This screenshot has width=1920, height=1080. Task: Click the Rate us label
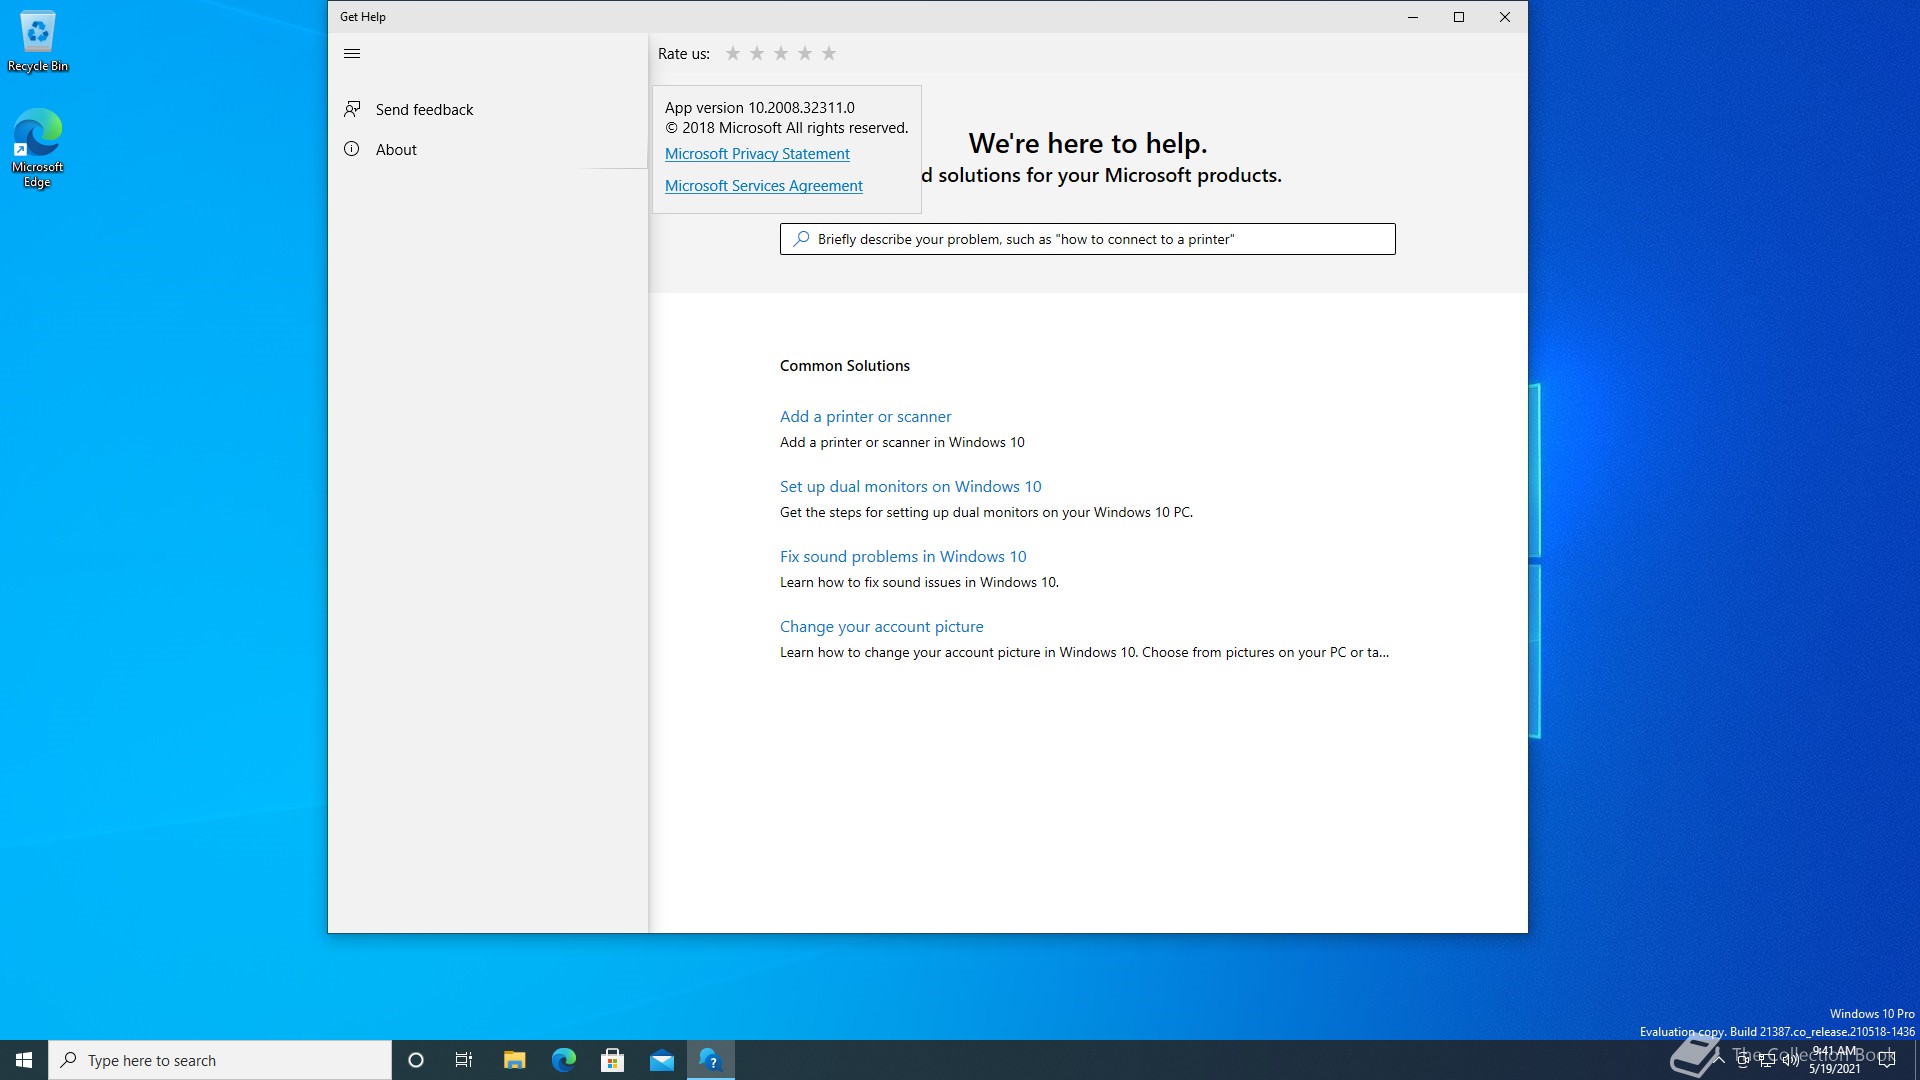click(x=684, y=54)
